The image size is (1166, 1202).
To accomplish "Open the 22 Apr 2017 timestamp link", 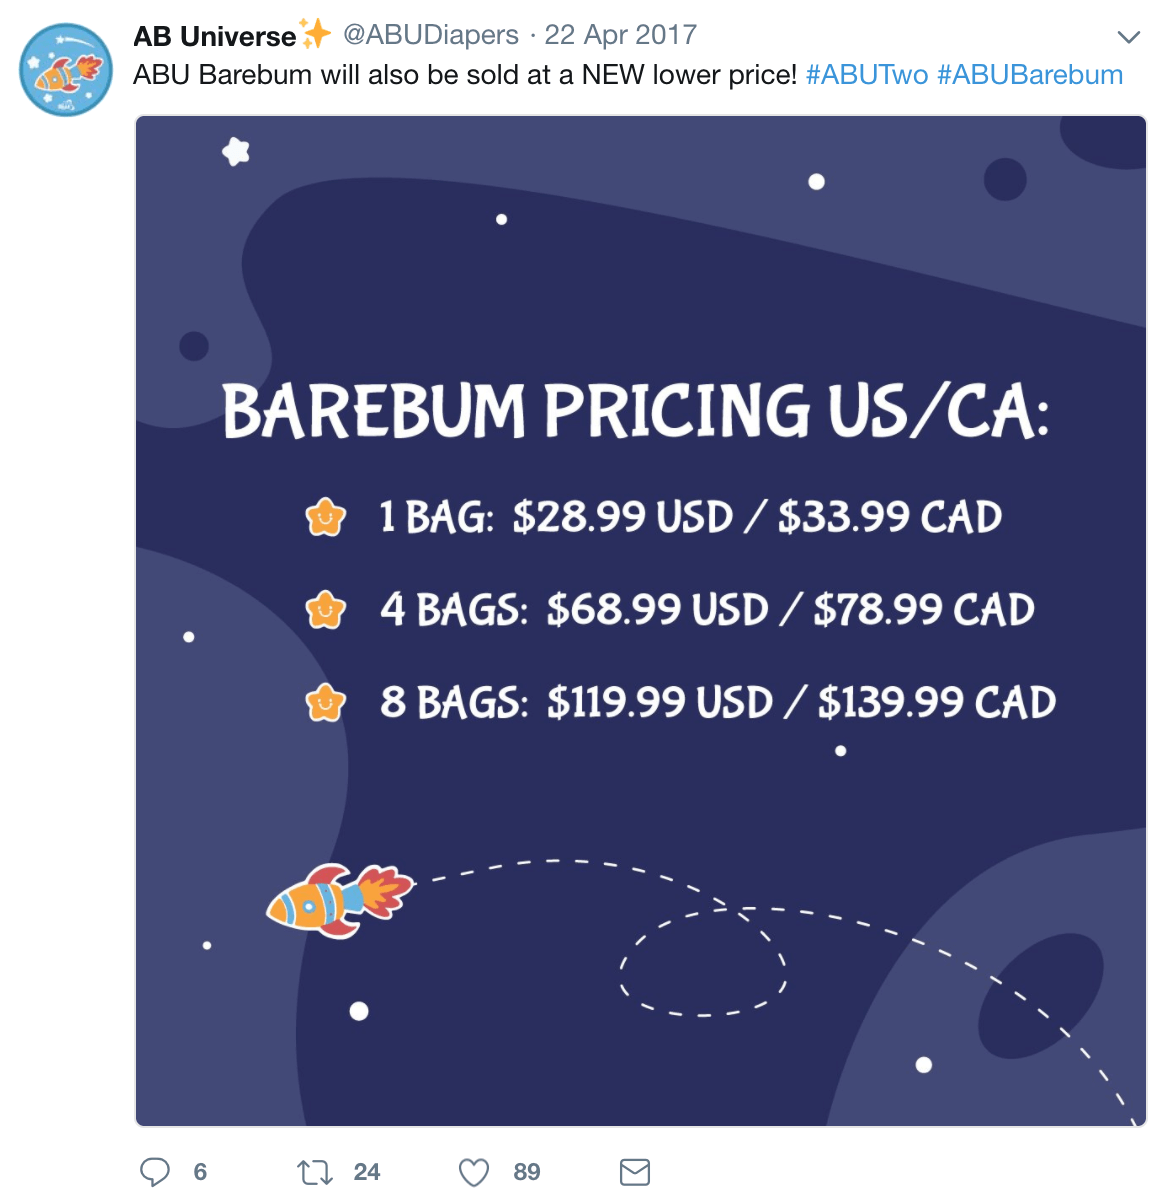I will click(x=620, y=35).
